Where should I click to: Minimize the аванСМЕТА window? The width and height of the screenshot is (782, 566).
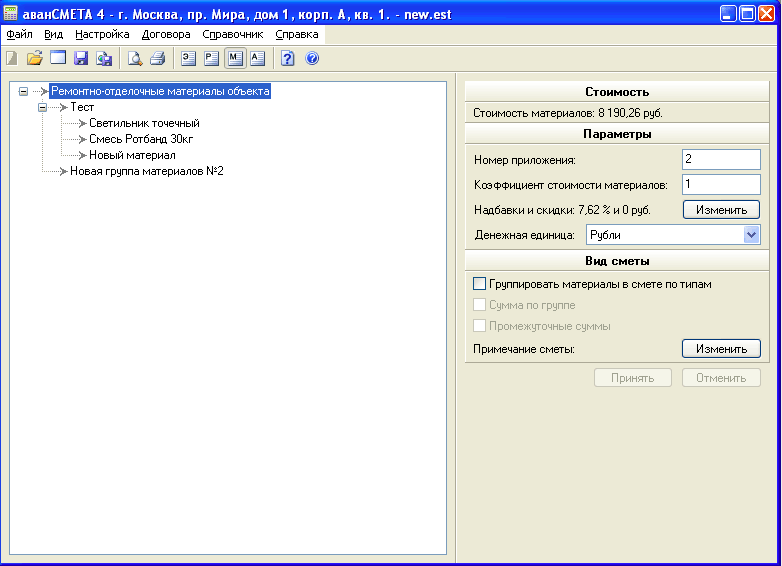(728, 13)
